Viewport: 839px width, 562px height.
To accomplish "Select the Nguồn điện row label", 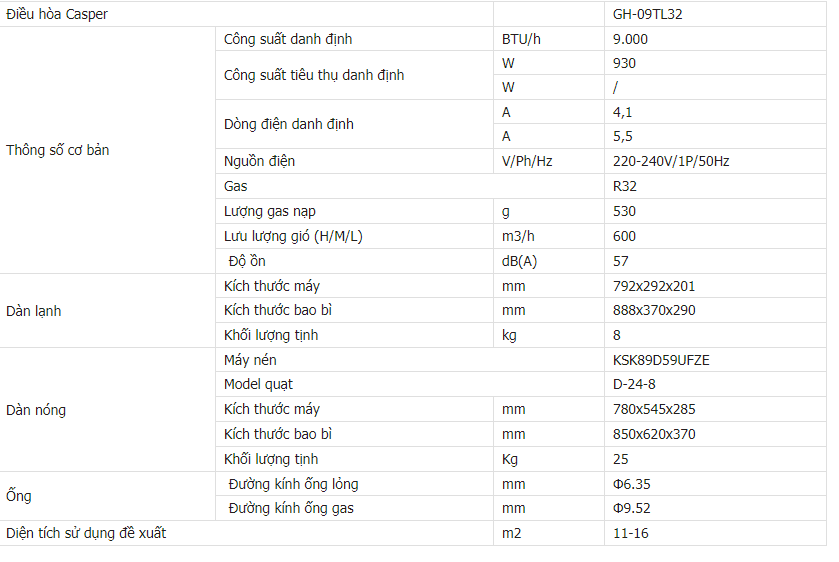I will [x=260, y=161].
